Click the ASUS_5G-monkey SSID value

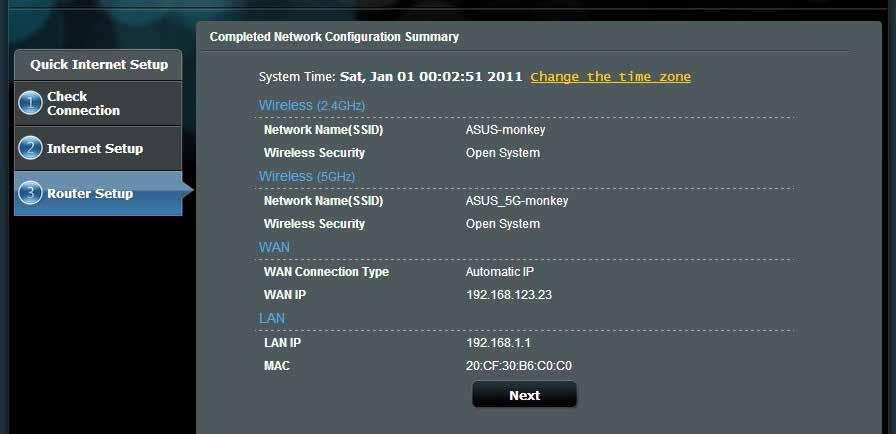pyautogui.click(x=517, y=201)
